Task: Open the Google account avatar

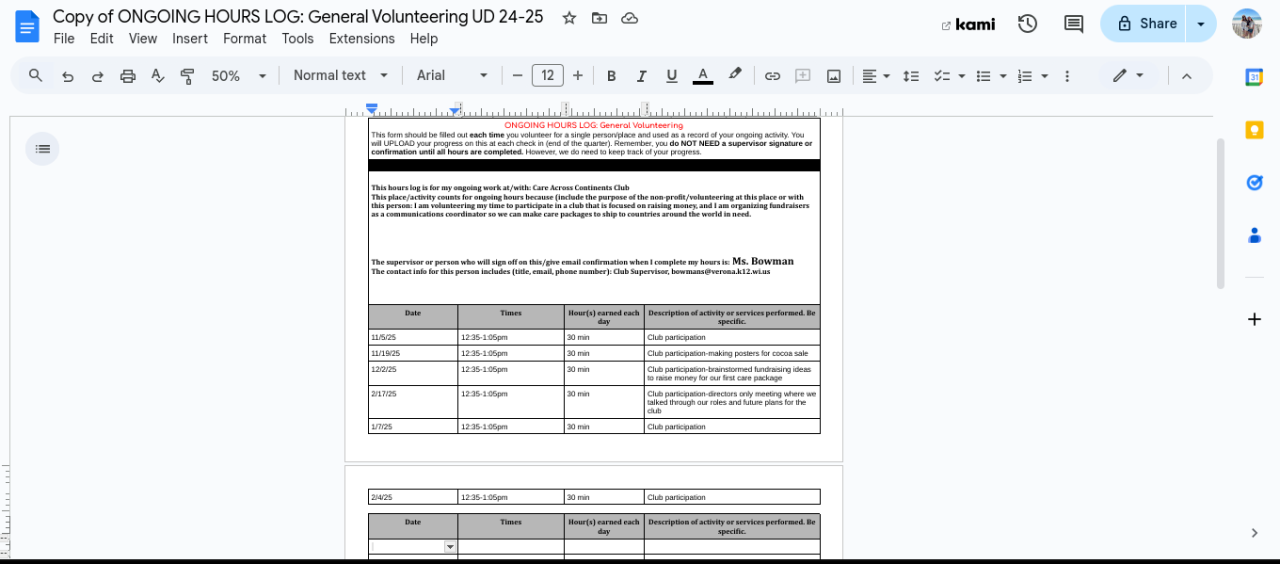Action: click(1247, 24)
